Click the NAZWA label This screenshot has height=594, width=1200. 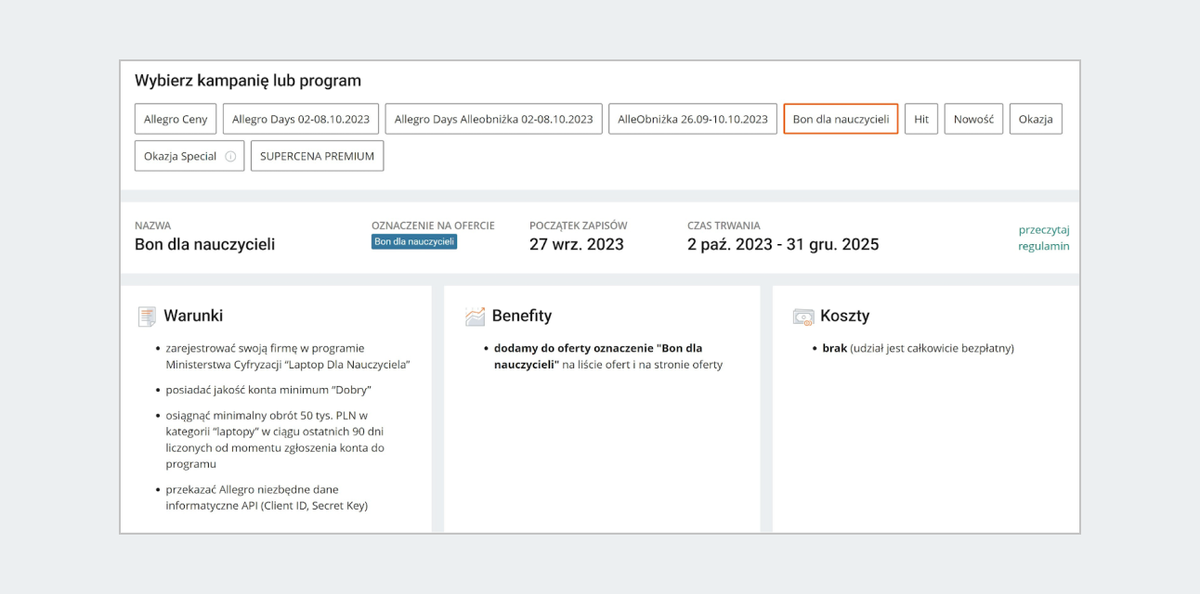(153, 226)
